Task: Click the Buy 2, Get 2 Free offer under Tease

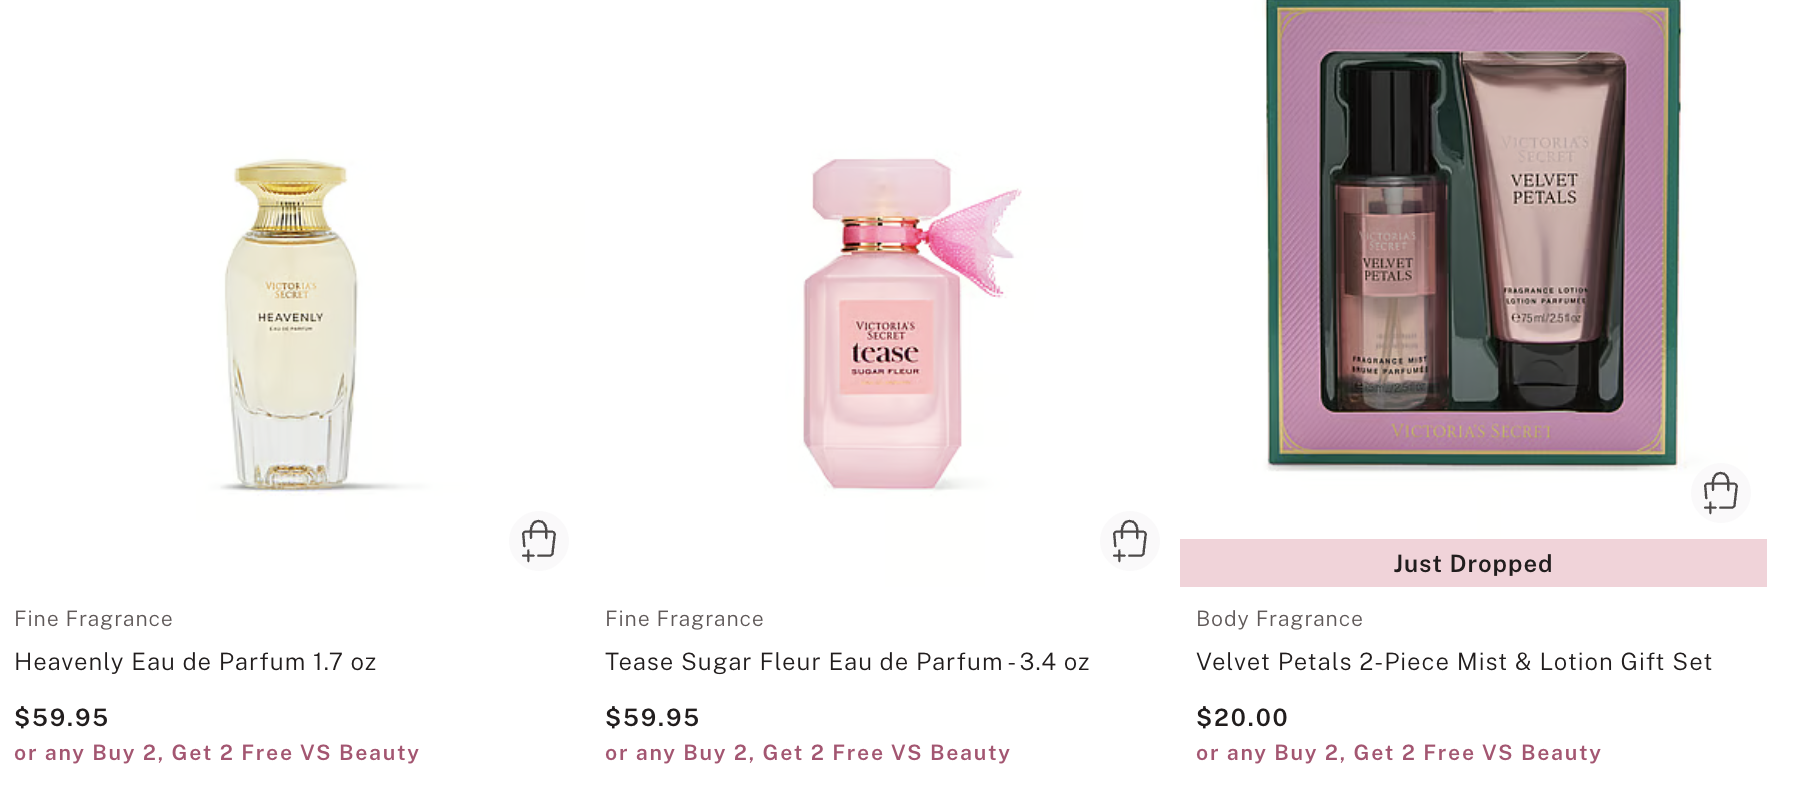Action: (x=808, y=753)
